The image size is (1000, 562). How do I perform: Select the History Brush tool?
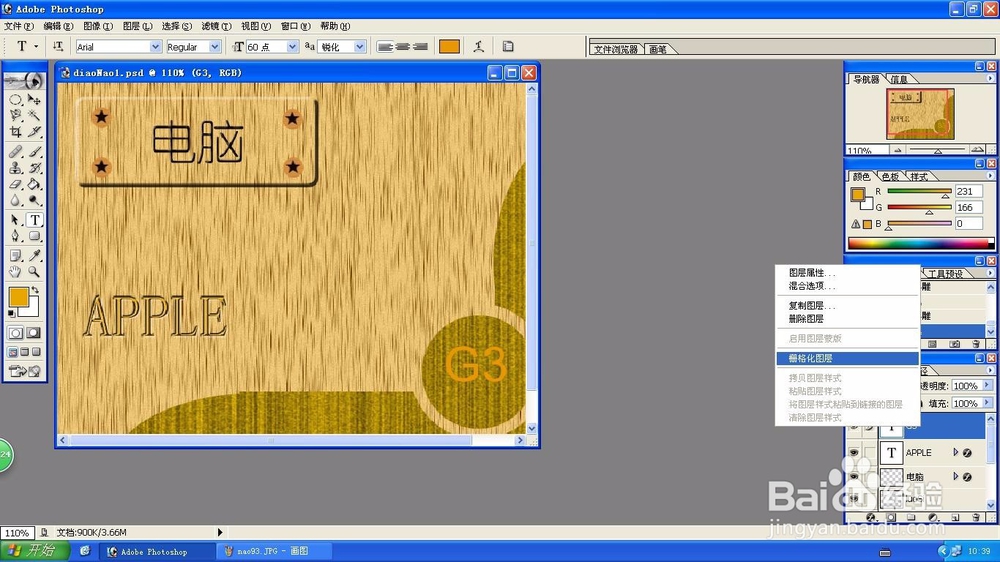pyautogui.click(x=34, y=168)
